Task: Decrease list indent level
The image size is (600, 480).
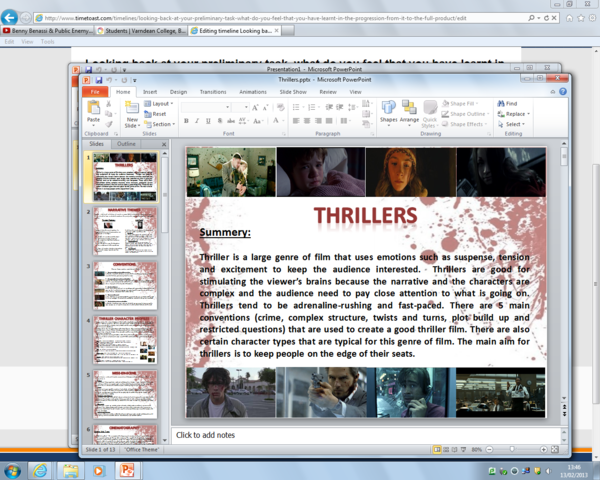Action: 329,107
